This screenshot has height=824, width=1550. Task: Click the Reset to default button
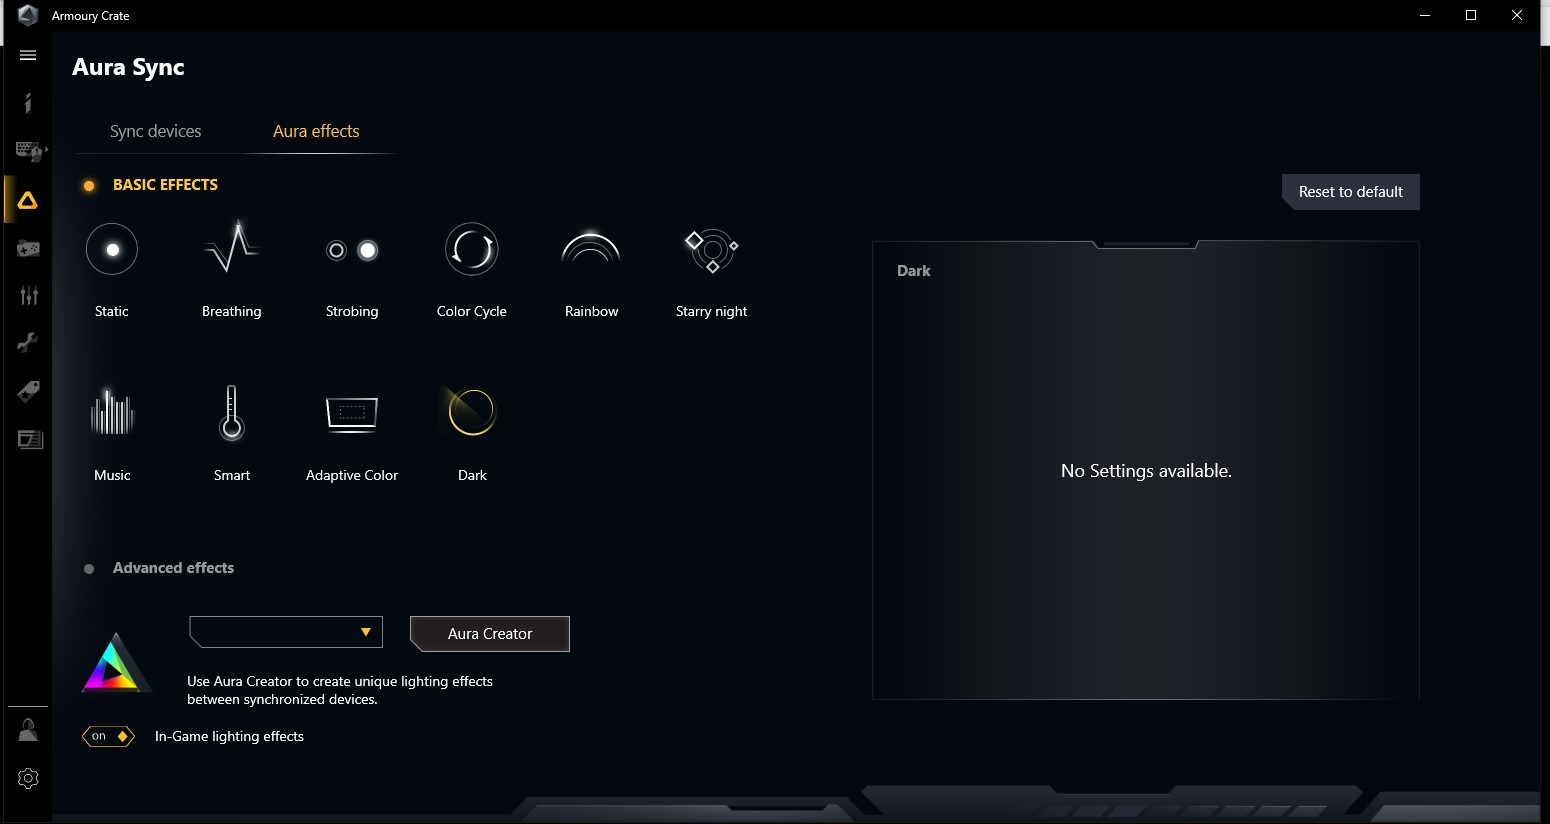coord(1351,192)
